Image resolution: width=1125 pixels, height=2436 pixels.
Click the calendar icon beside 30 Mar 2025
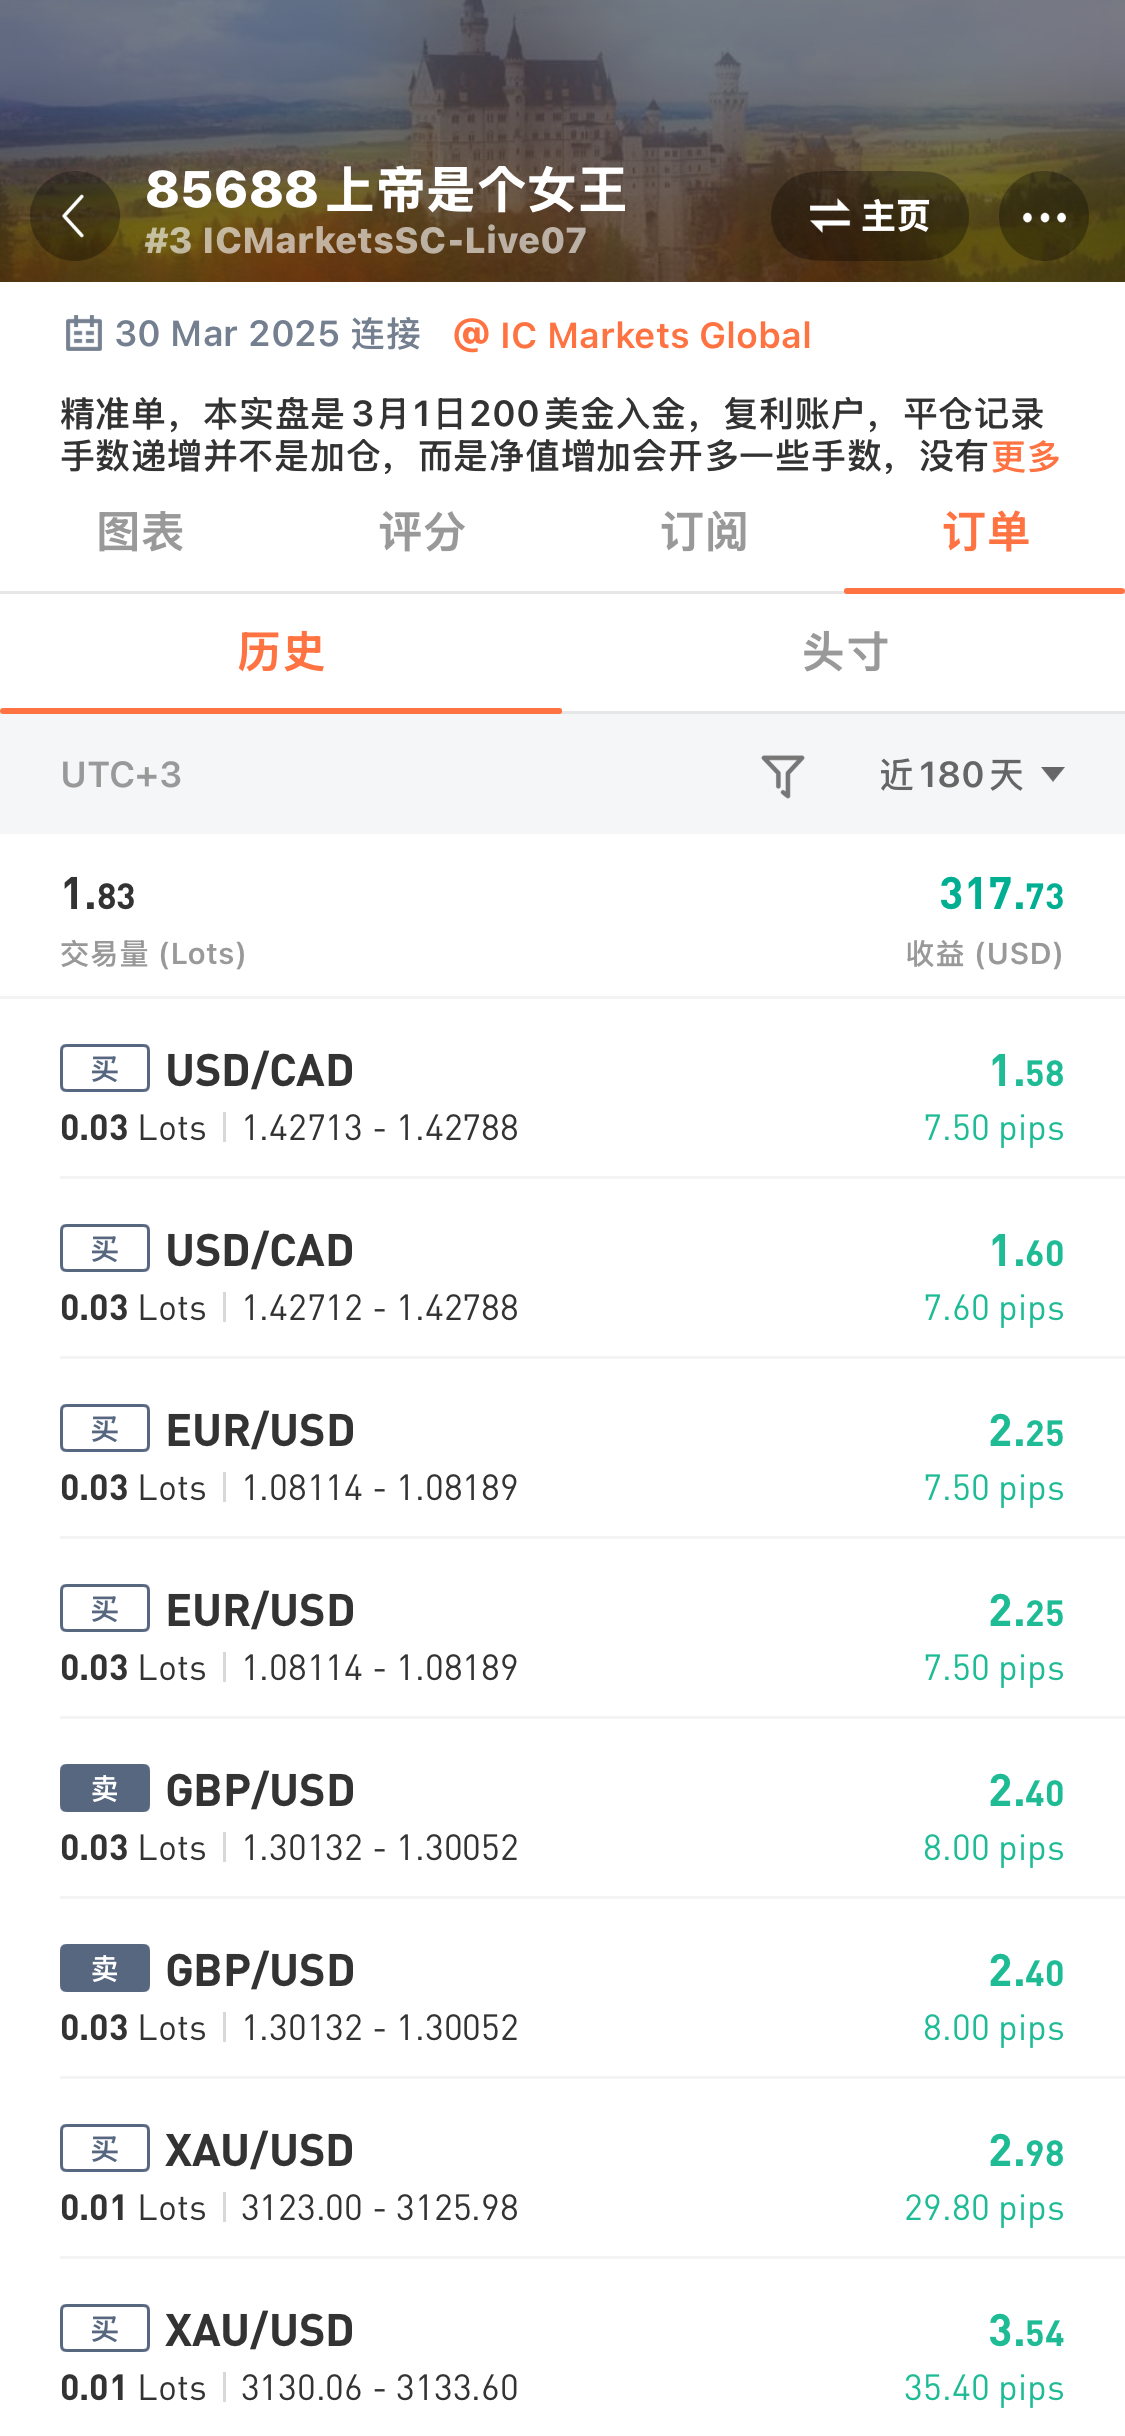pyautogui.click(x=84, y=334)
